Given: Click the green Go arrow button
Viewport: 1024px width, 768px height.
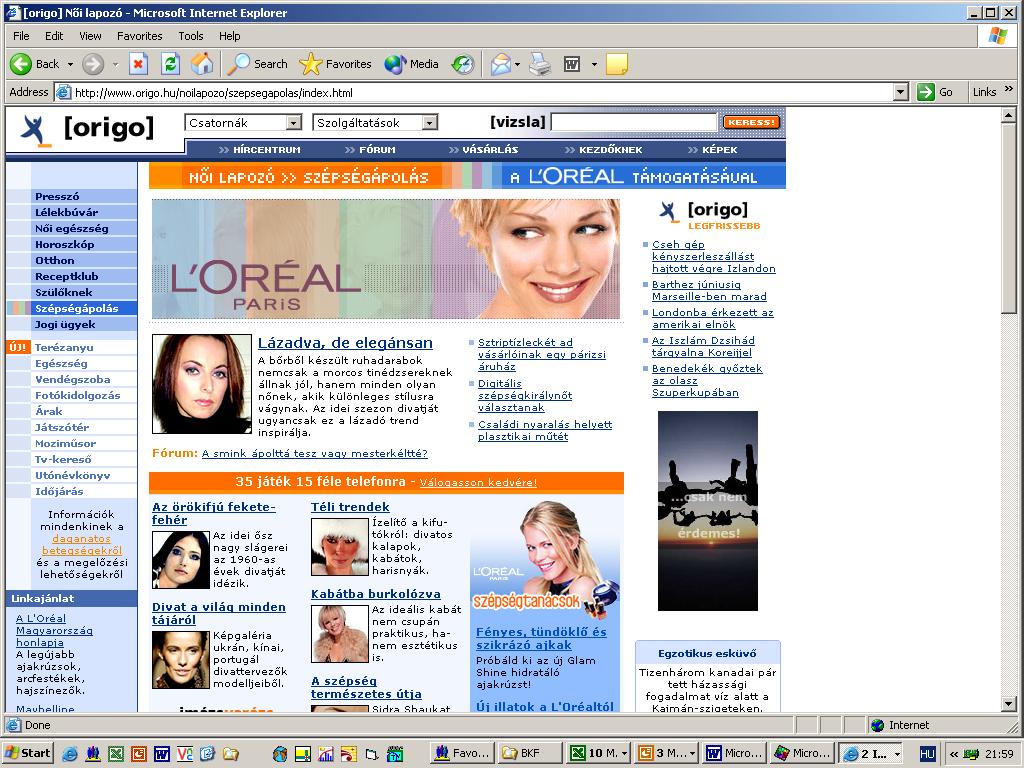Looking at the screenshot, I should click(925, 92).
